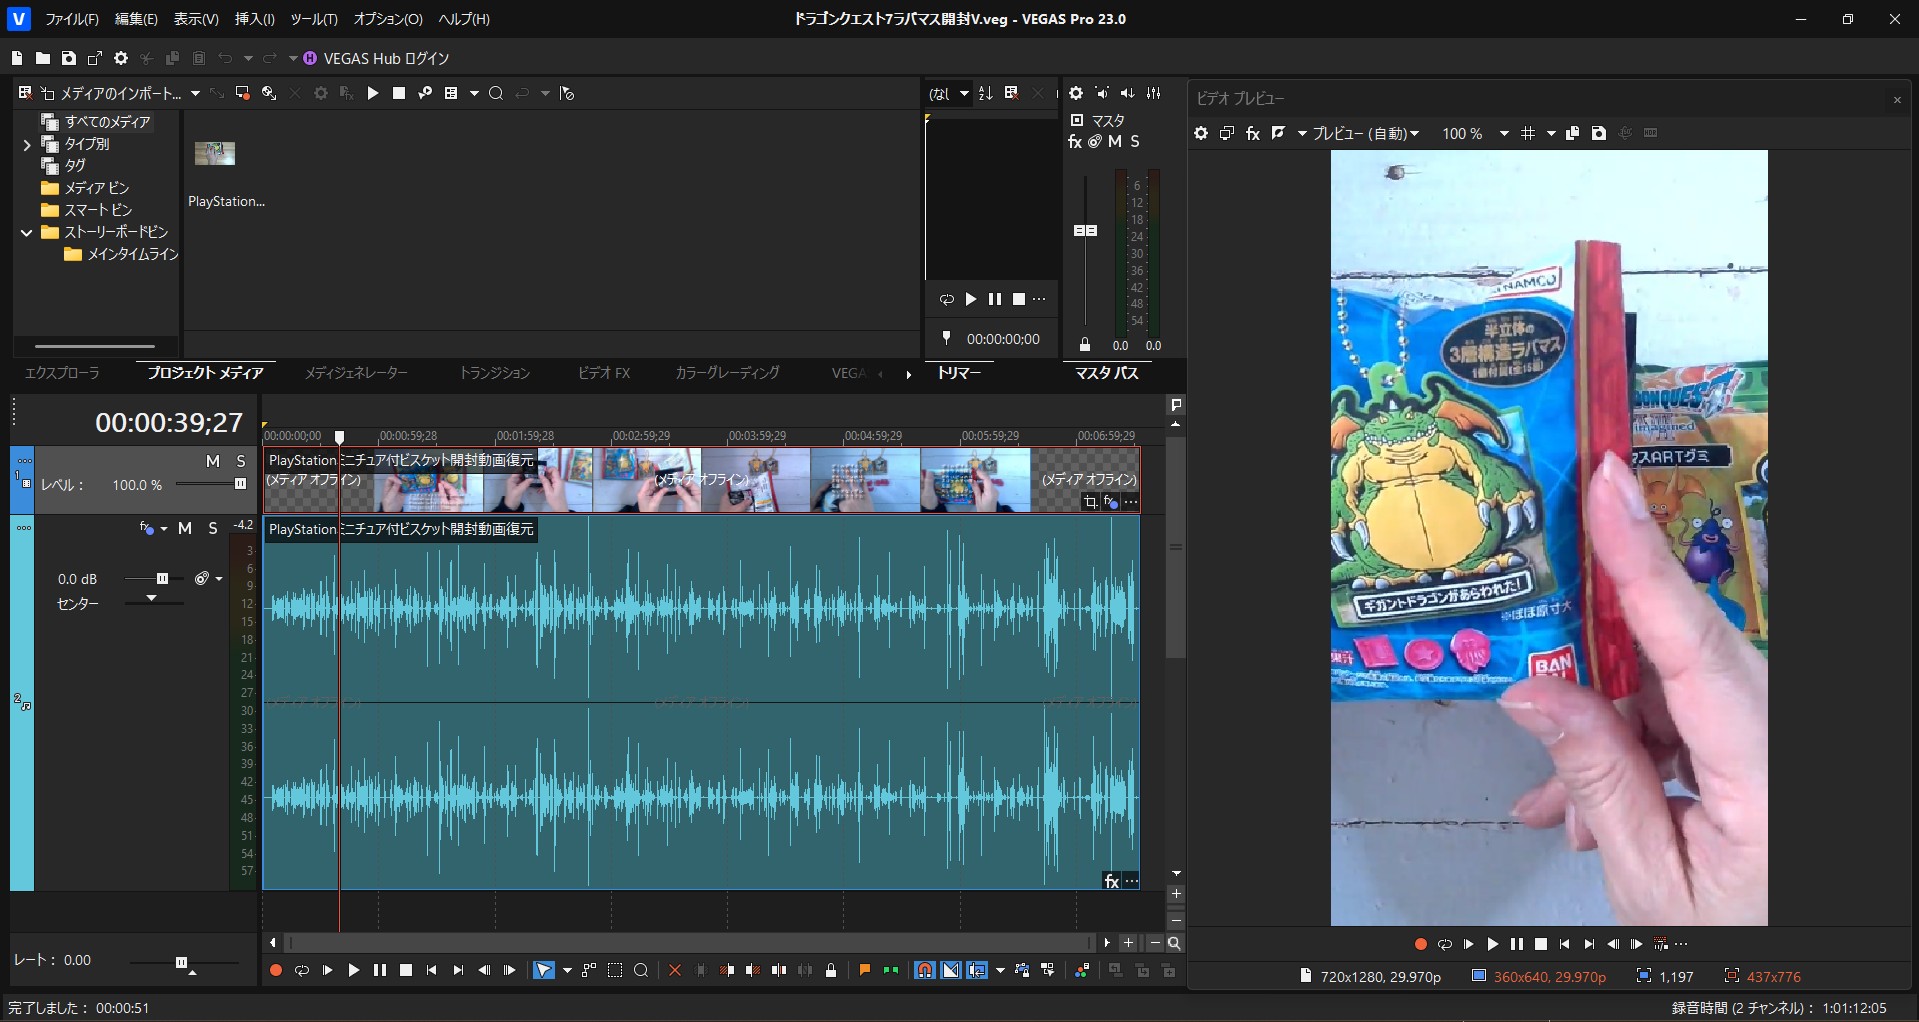Viewport: 1919px width, 1022px height.
Task: Open the ツール(T) menu
Action: click(x=314, y=19)
